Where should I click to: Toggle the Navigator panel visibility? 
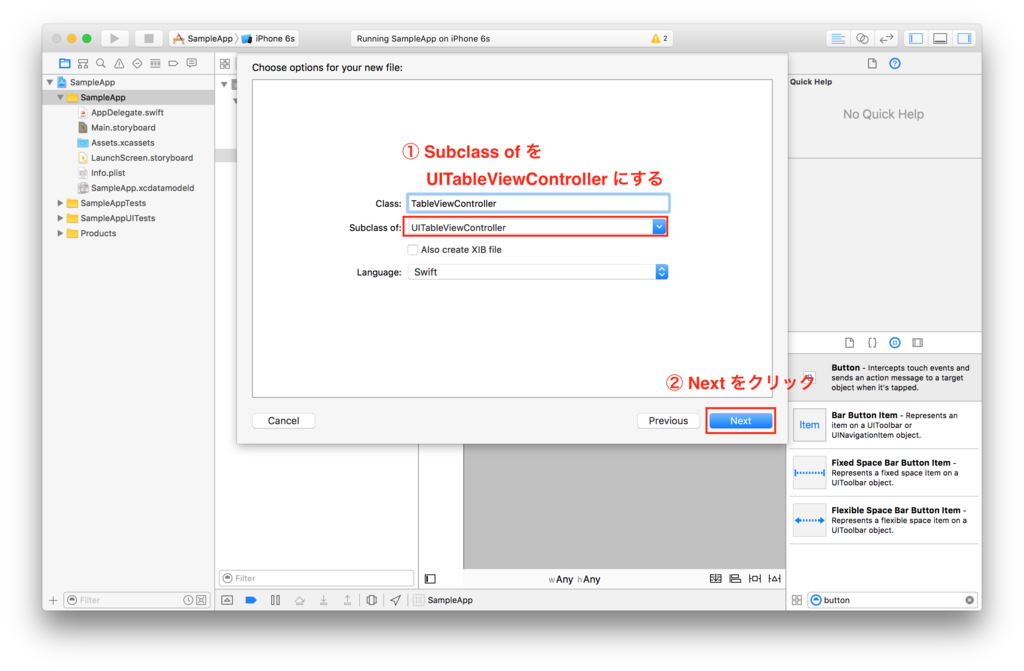click(916, 39)
